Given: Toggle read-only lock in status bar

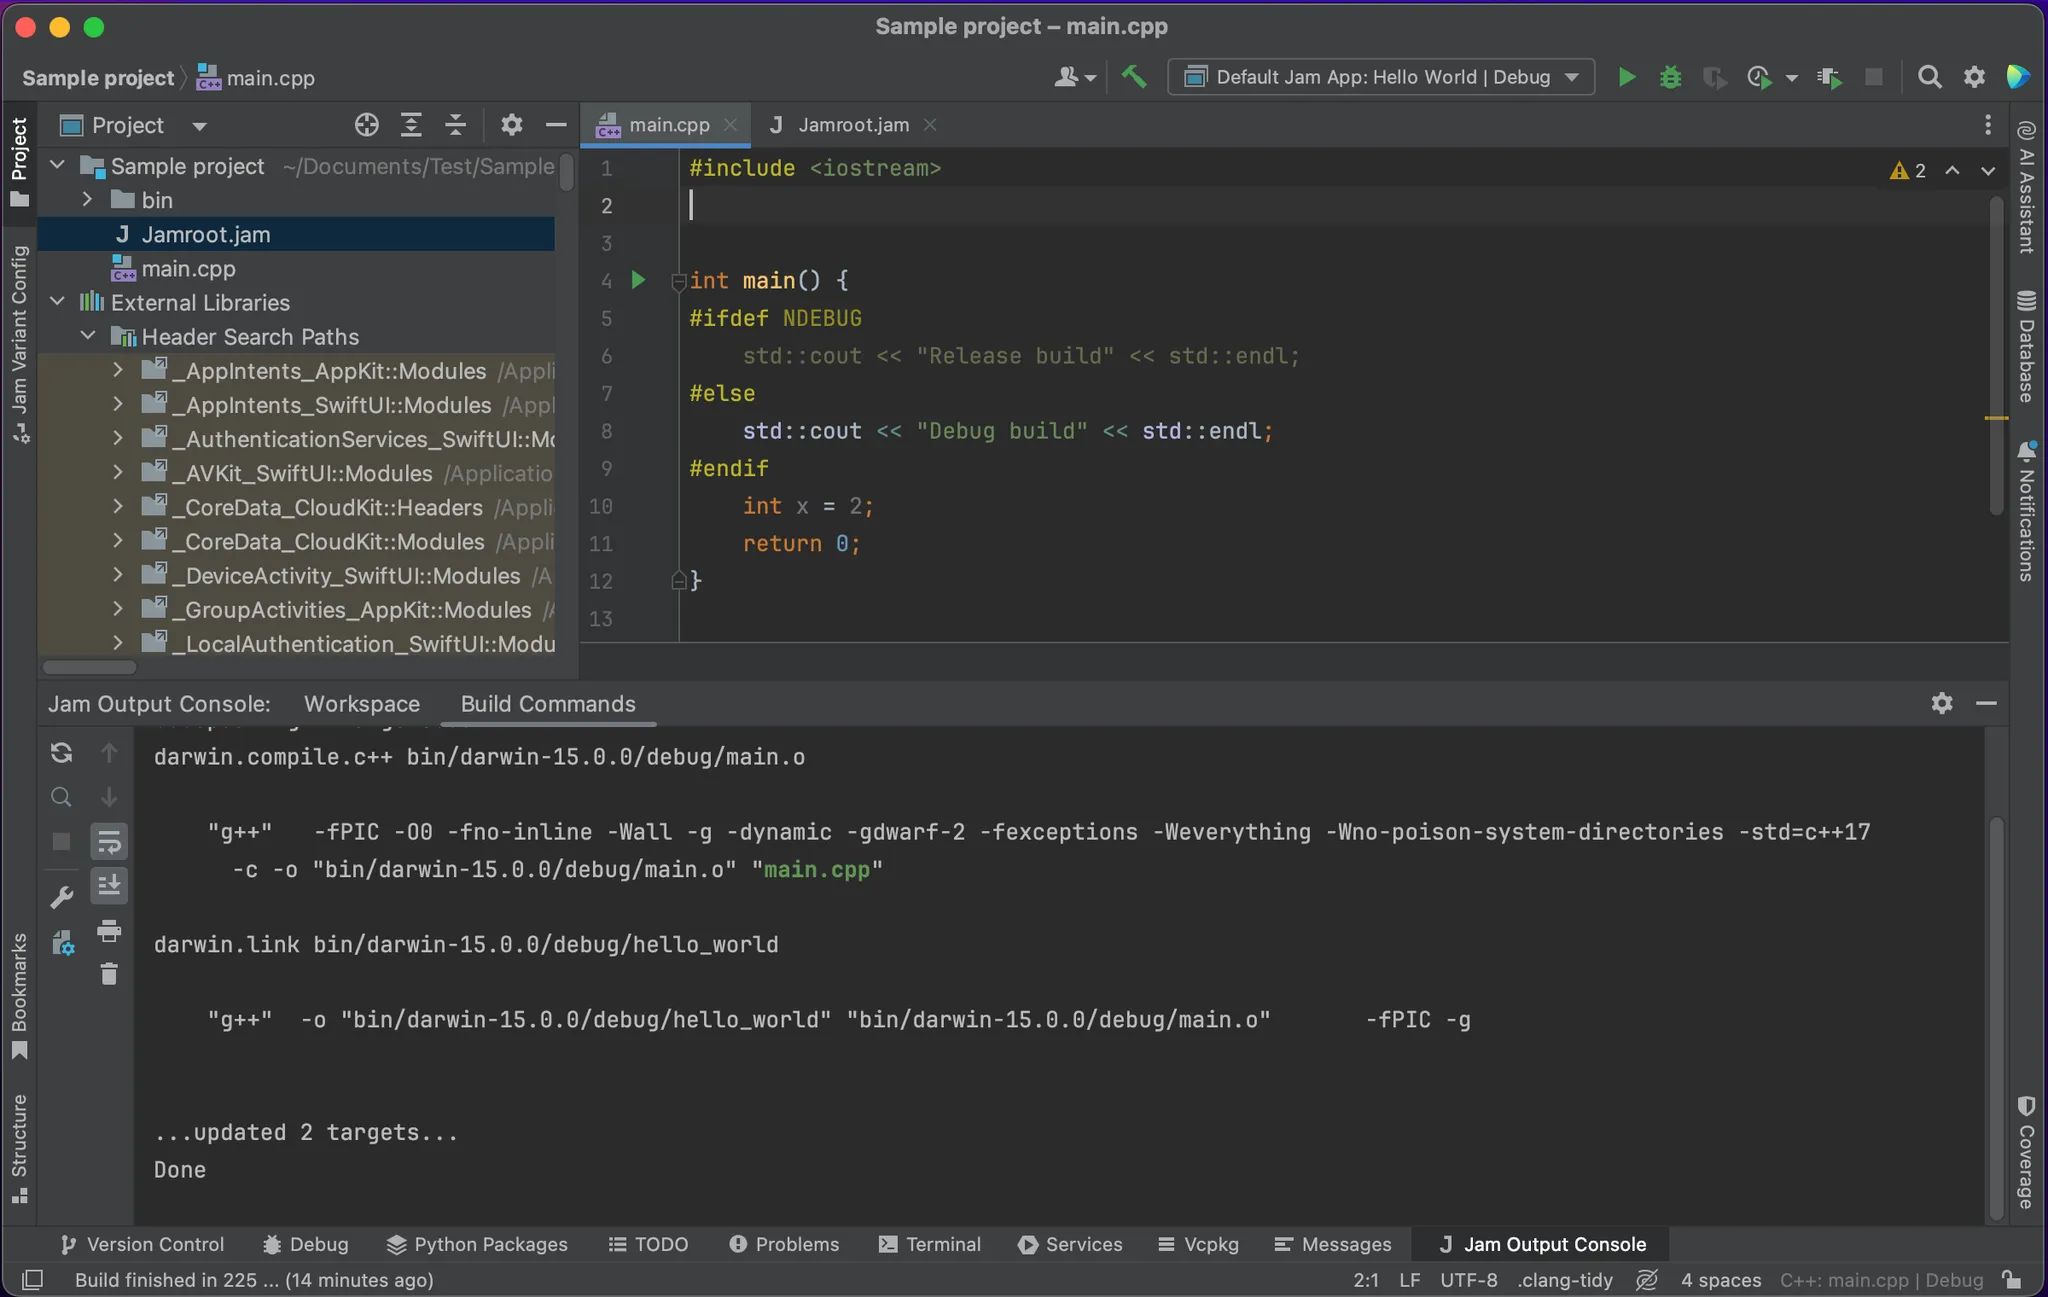Looking at the screenshot, I should [2012, 1279].
